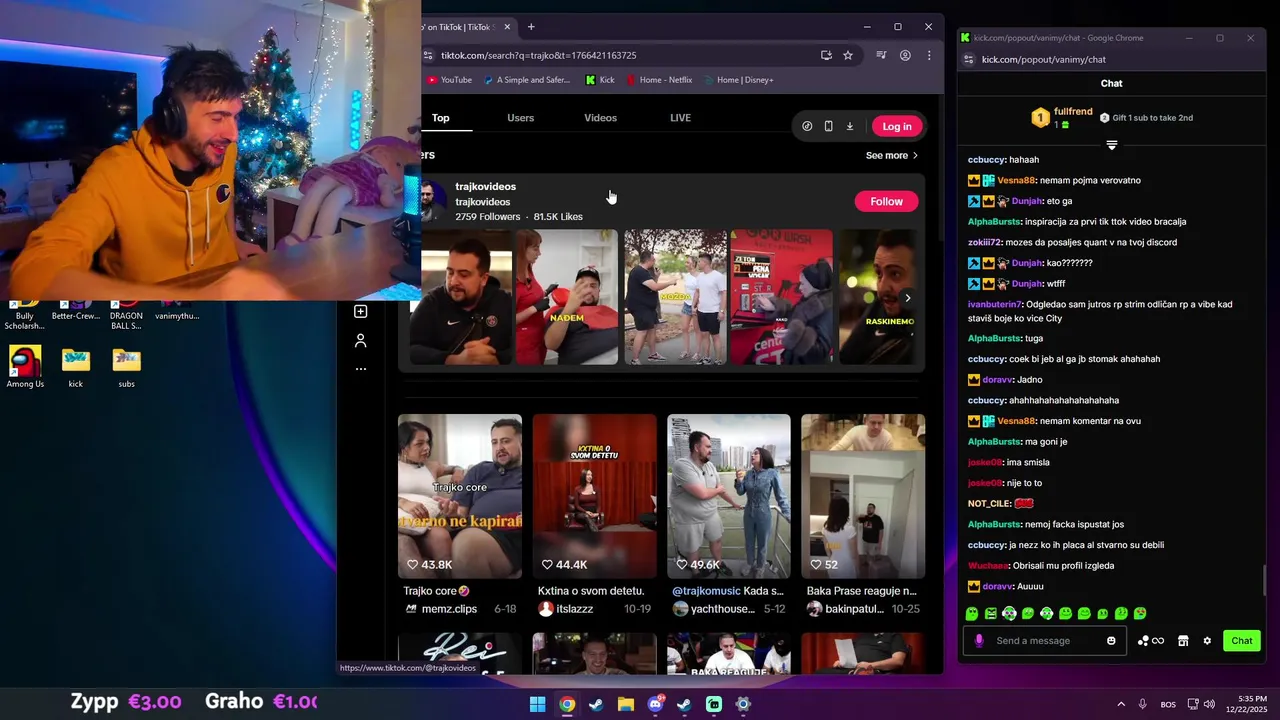Show hidden system tray icons

[x=1121, y=704]
